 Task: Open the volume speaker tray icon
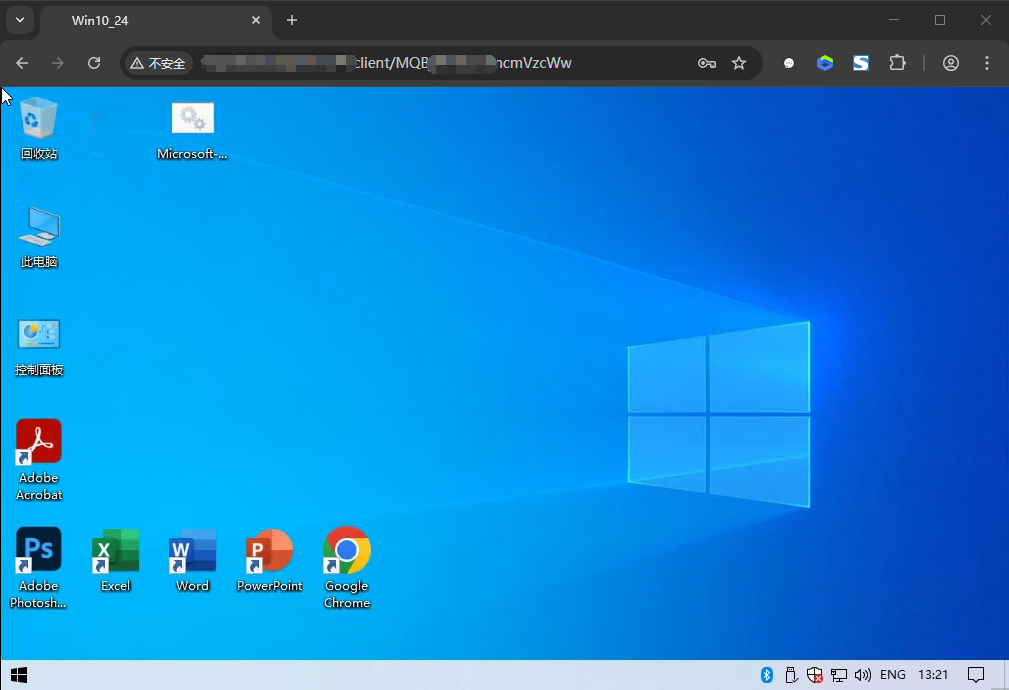862,675
